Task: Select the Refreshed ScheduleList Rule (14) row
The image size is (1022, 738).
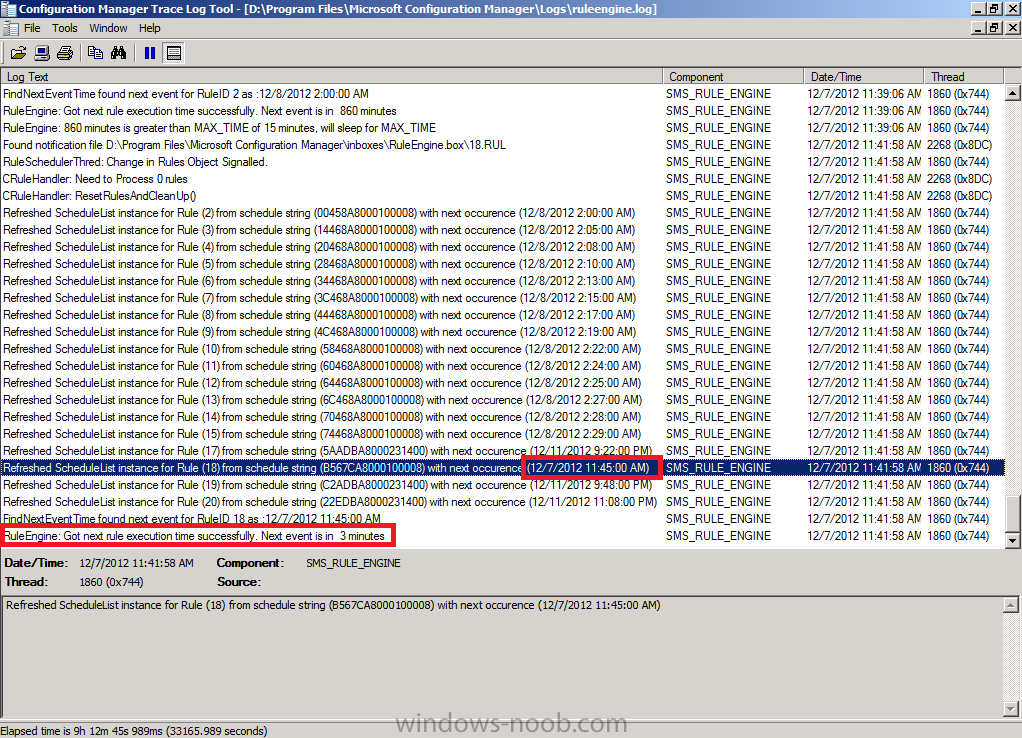Action: [x=503, y=417]
